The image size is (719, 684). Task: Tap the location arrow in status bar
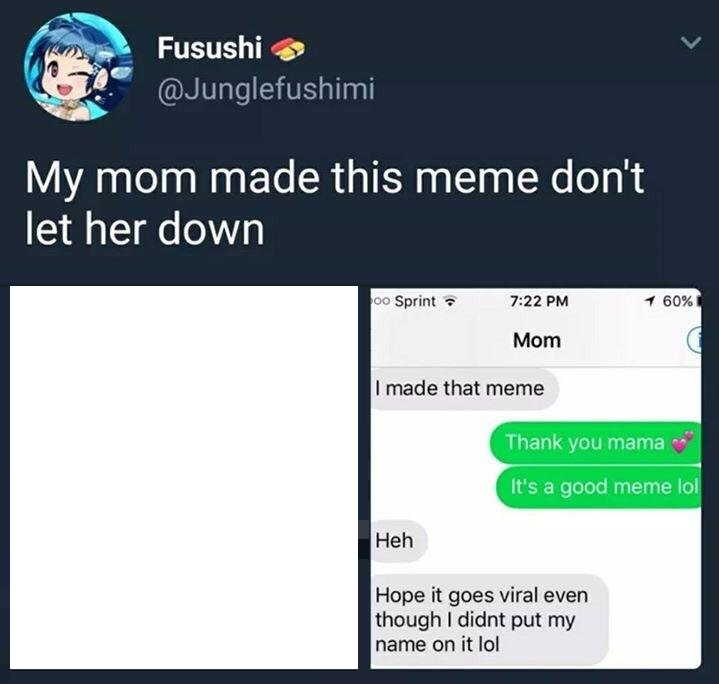pyautogui.click(x=650, y=301)
